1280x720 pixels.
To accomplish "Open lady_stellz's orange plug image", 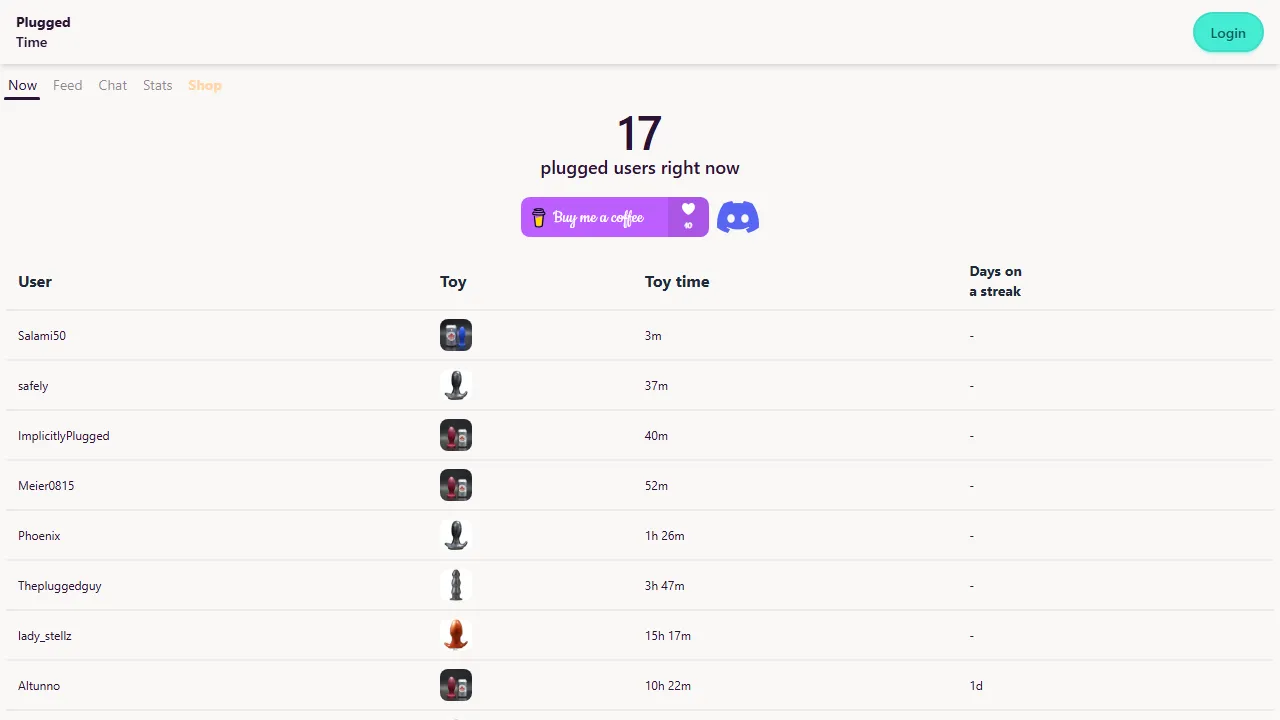I will [x=456, y=635].
